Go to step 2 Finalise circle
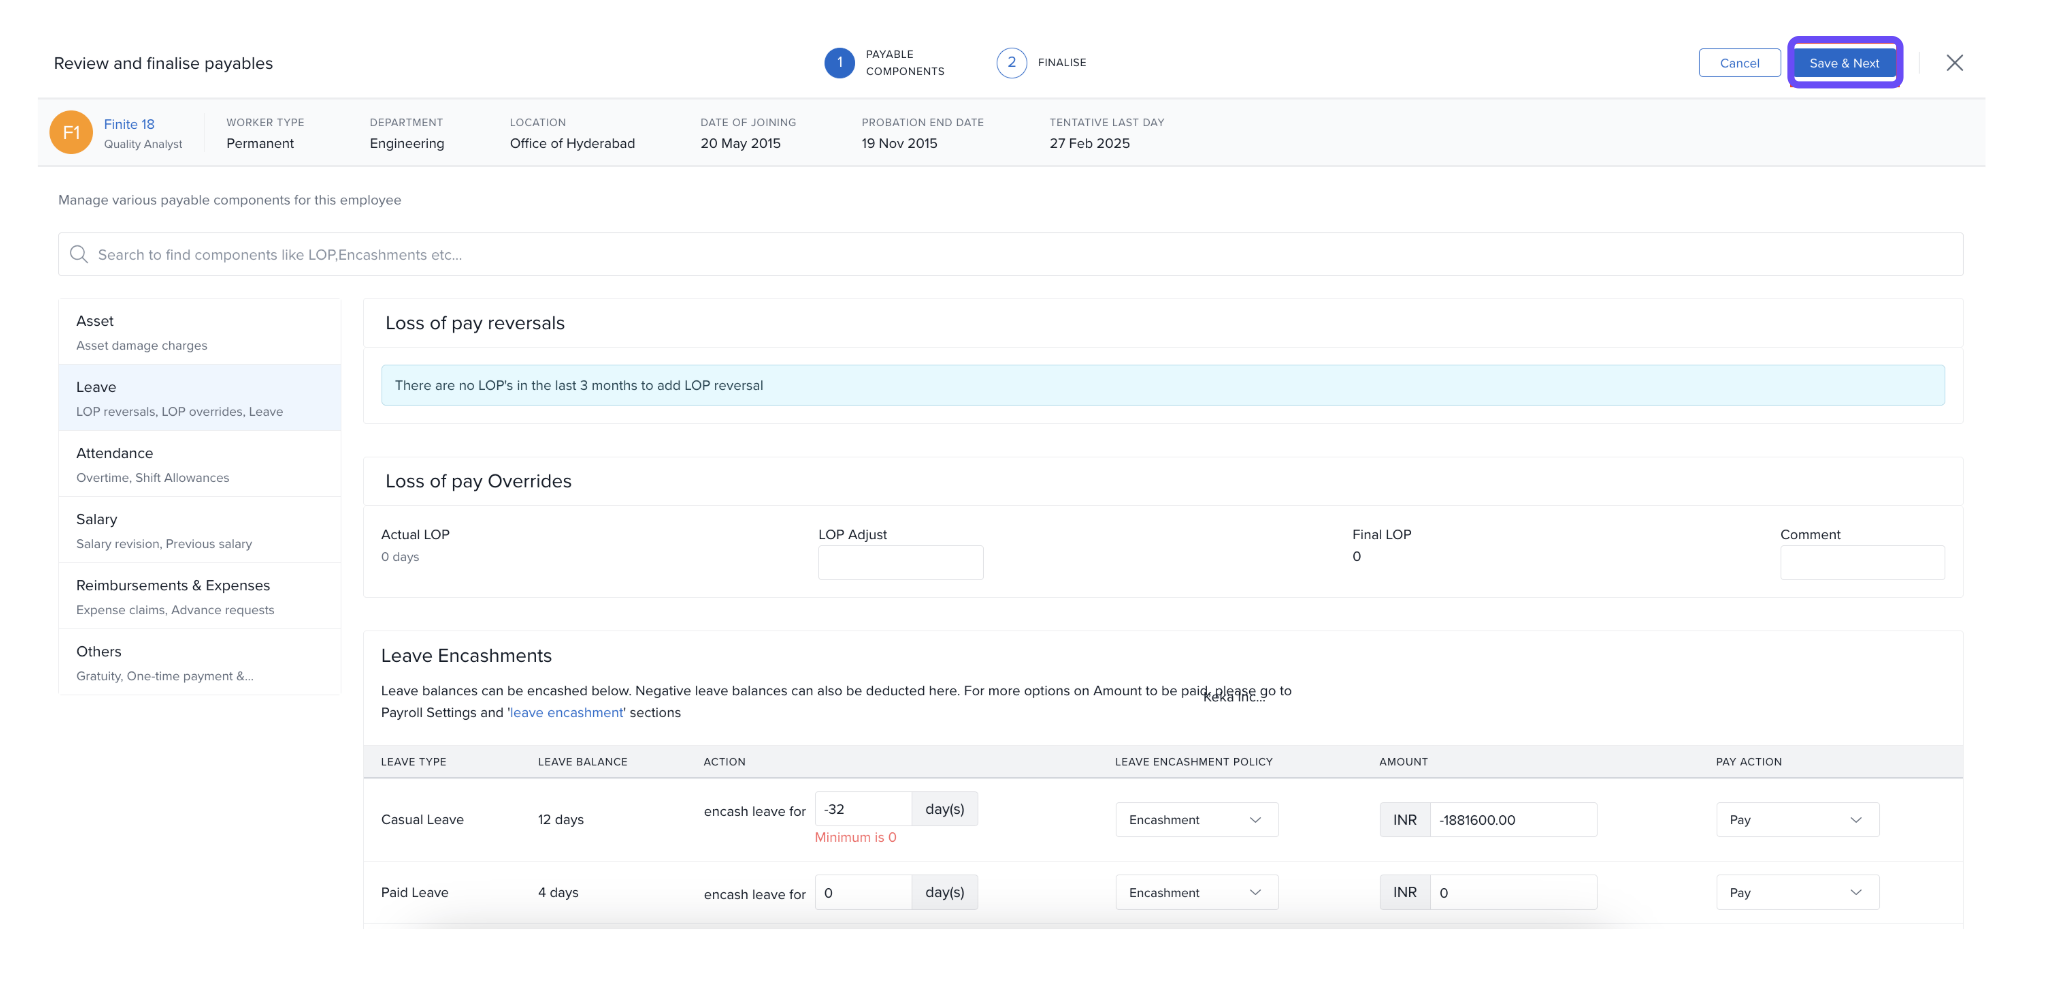The image size is (2050, 993). pos(1011,63)
